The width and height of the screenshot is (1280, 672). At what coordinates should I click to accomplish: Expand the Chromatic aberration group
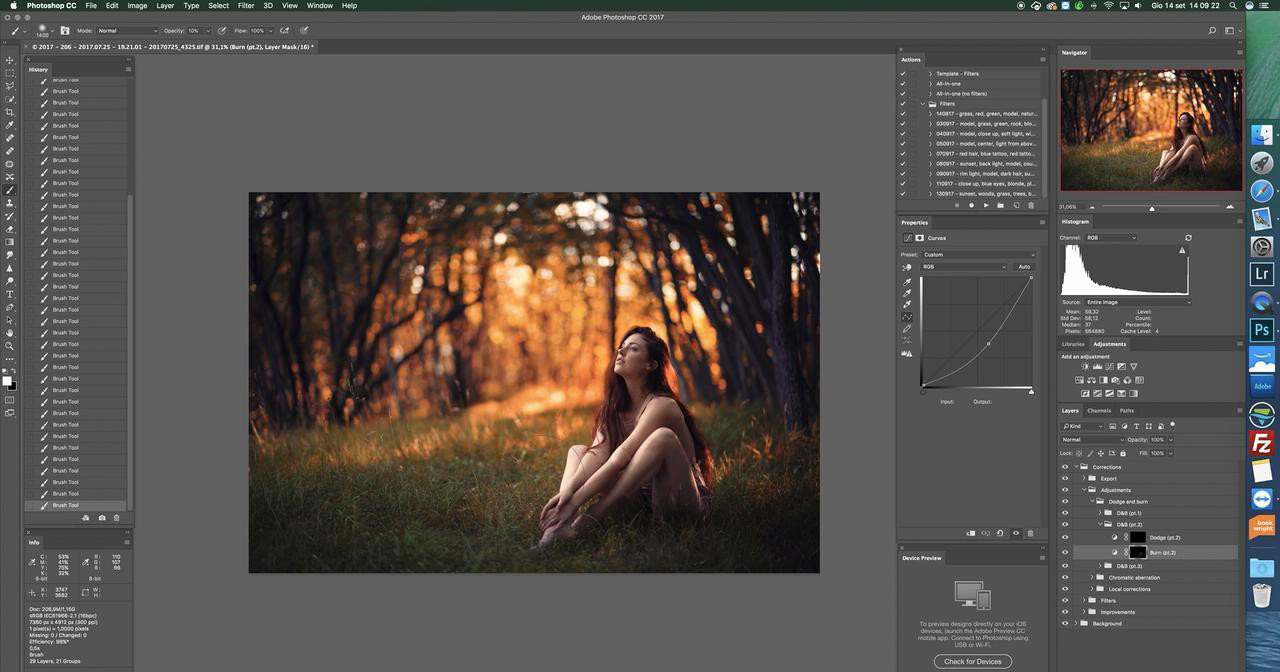[1092, 578]
